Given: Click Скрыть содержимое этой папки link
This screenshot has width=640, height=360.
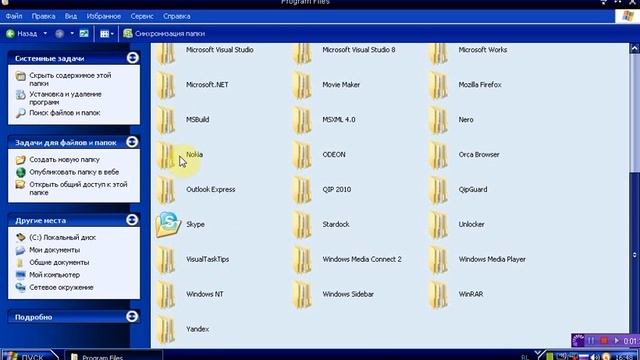Looking at the screenshot, I should point(70,79).
